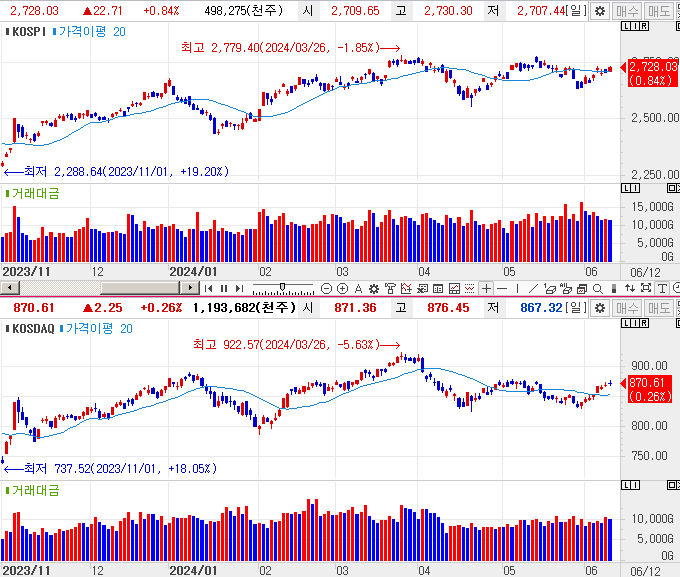680x577 pixels.
Task: Toggle the T text tool icon
Action: tap(662, 288)
